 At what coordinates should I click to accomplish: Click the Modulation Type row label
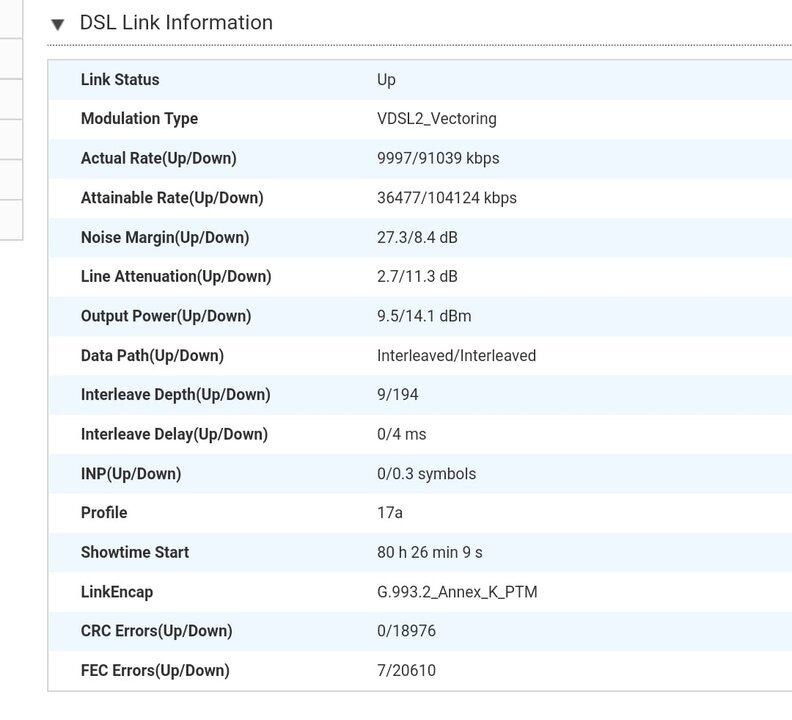139,119
